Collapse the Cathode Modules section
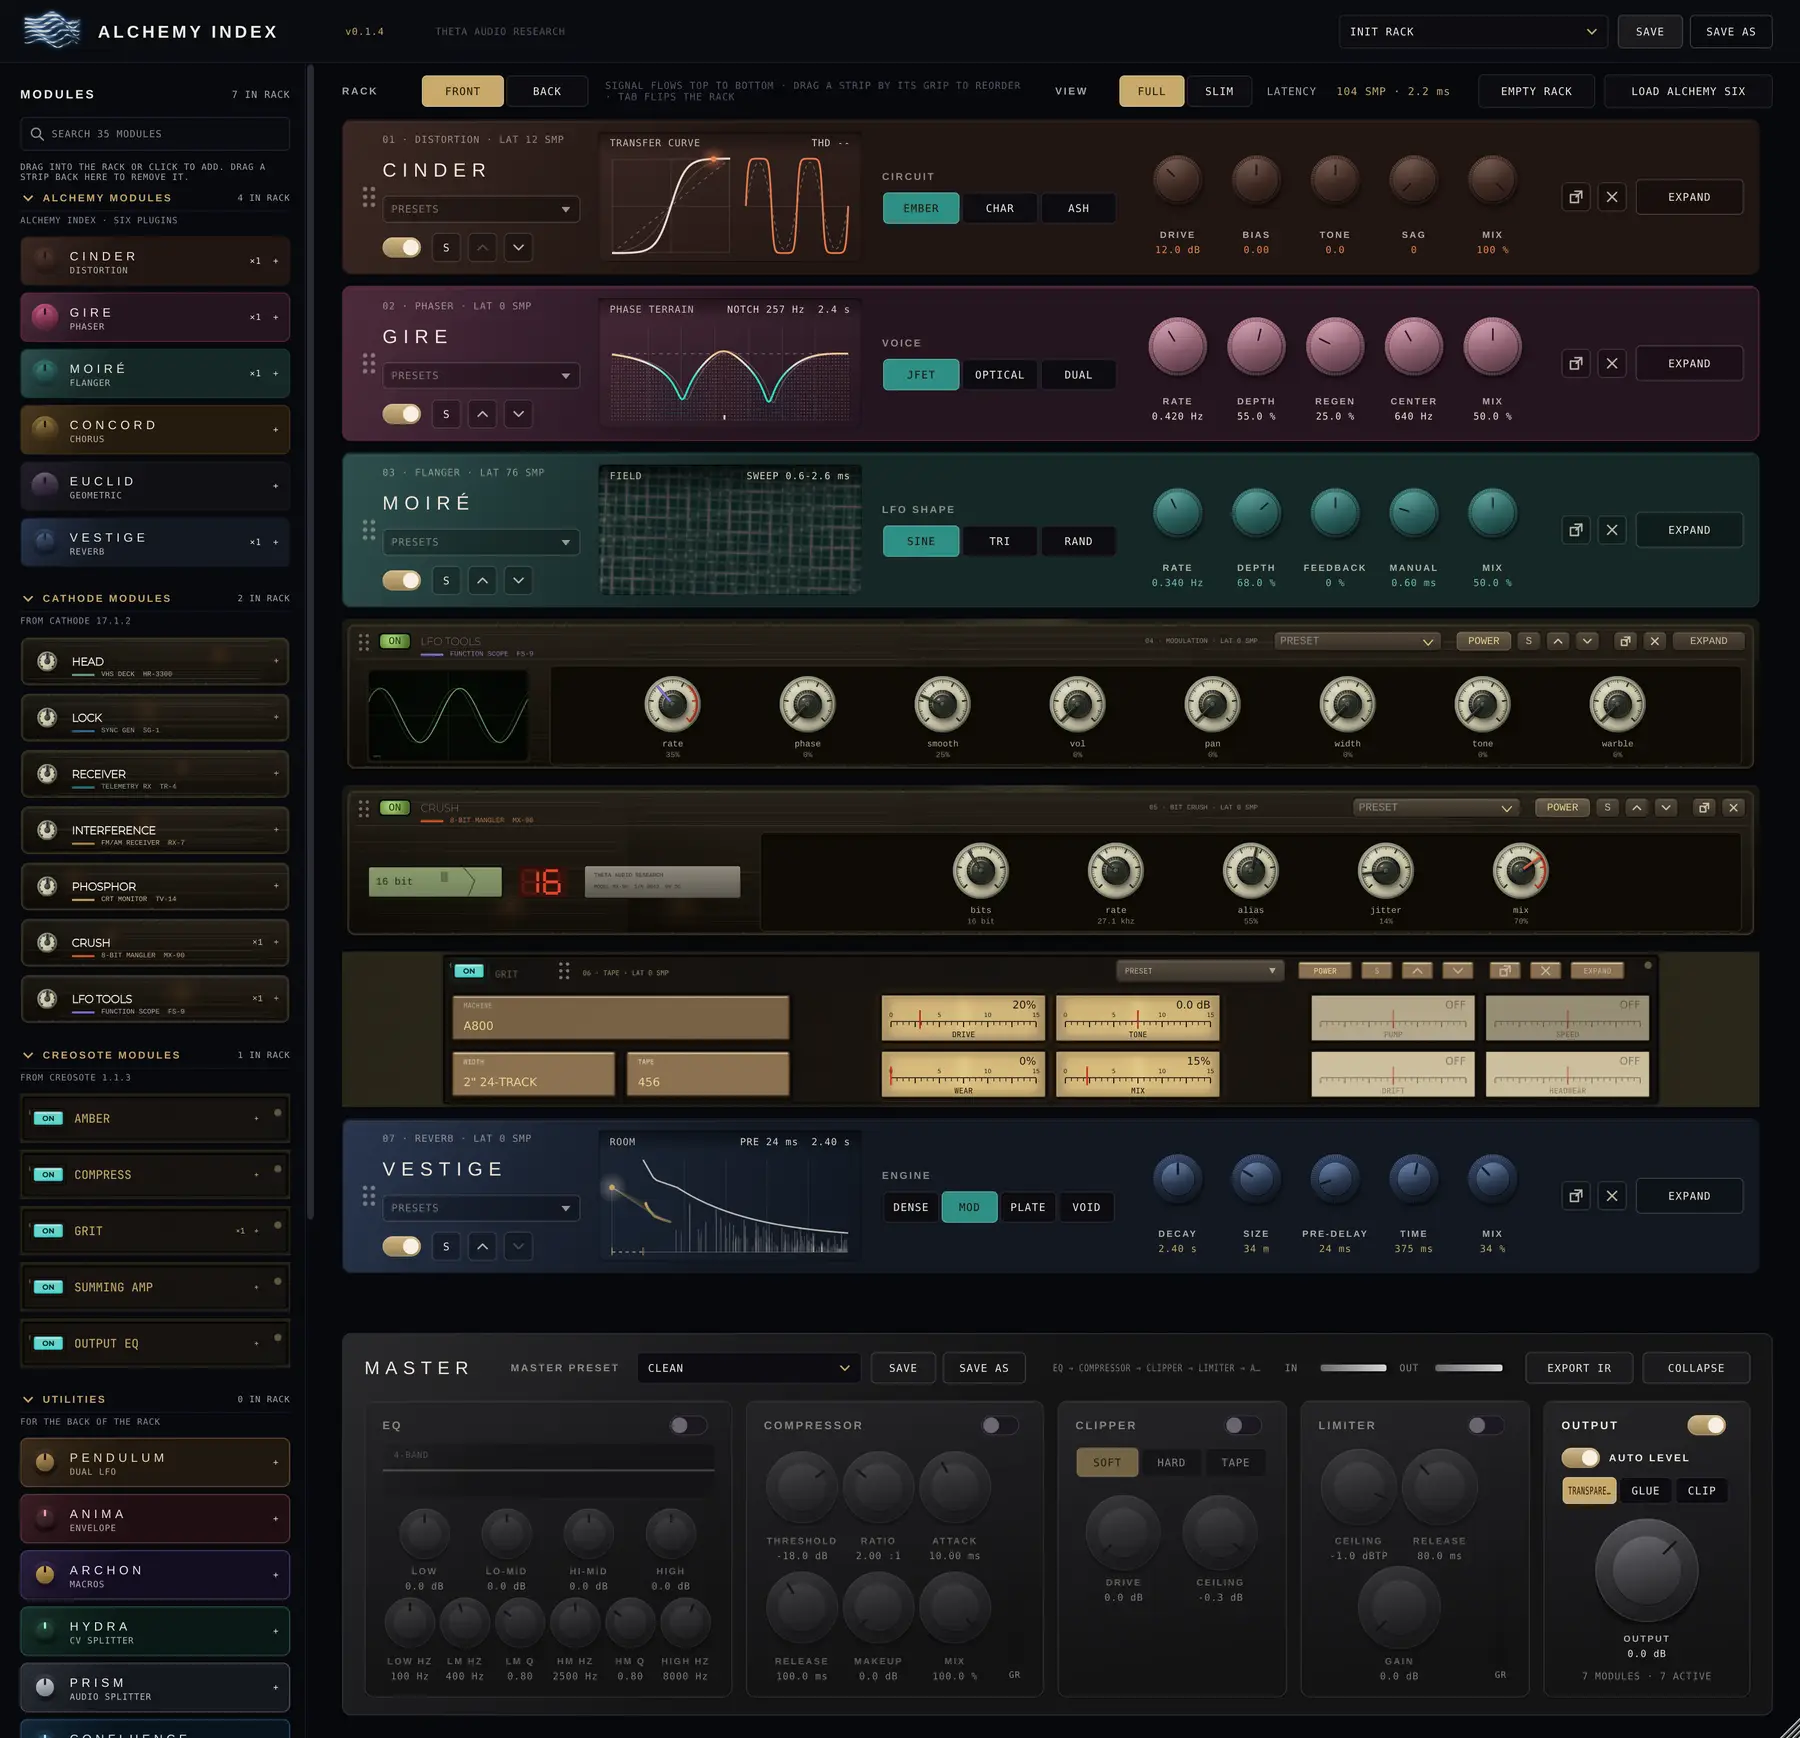This screenshot has height=1738, width=1800. (x=28, y=598)
